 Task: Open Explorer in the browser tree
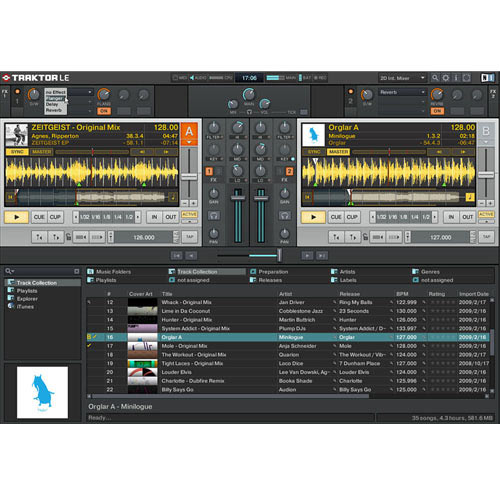pyautogui.click(x=27, y=299)
